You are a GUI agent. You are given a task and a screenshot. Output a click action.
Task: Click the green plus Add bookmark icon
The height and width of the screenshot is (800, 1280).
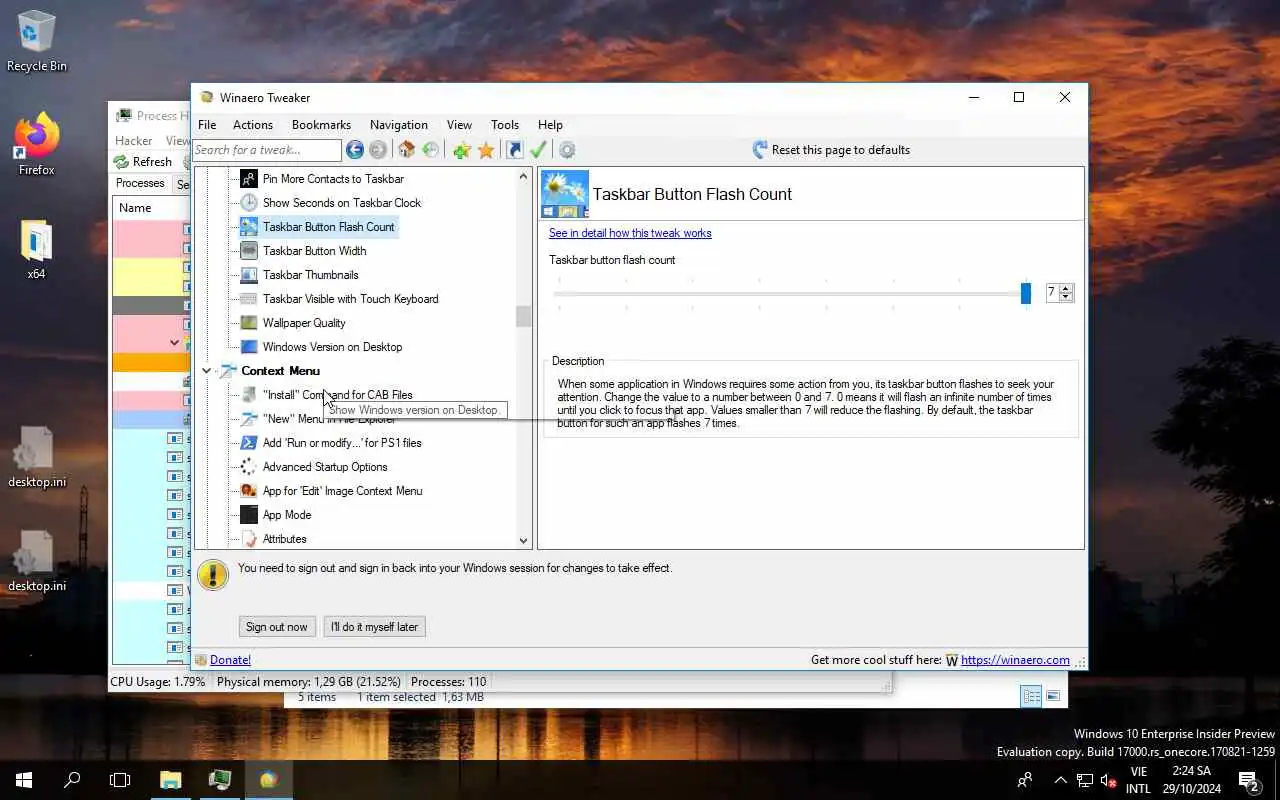461,150
